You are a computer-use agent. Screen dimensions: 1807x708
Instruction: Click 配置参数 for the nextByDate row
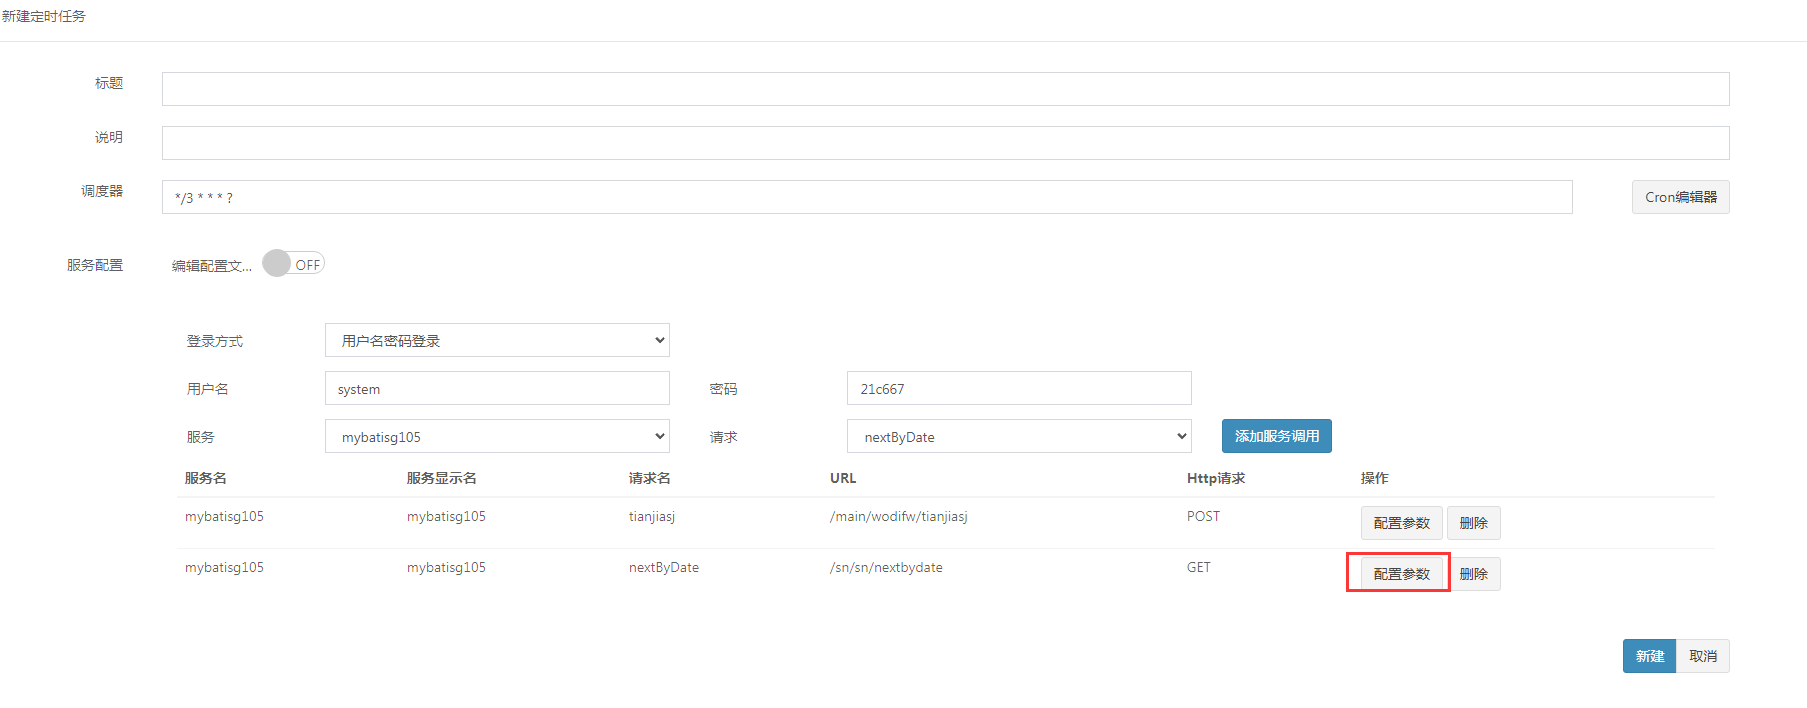[1401, 574]
